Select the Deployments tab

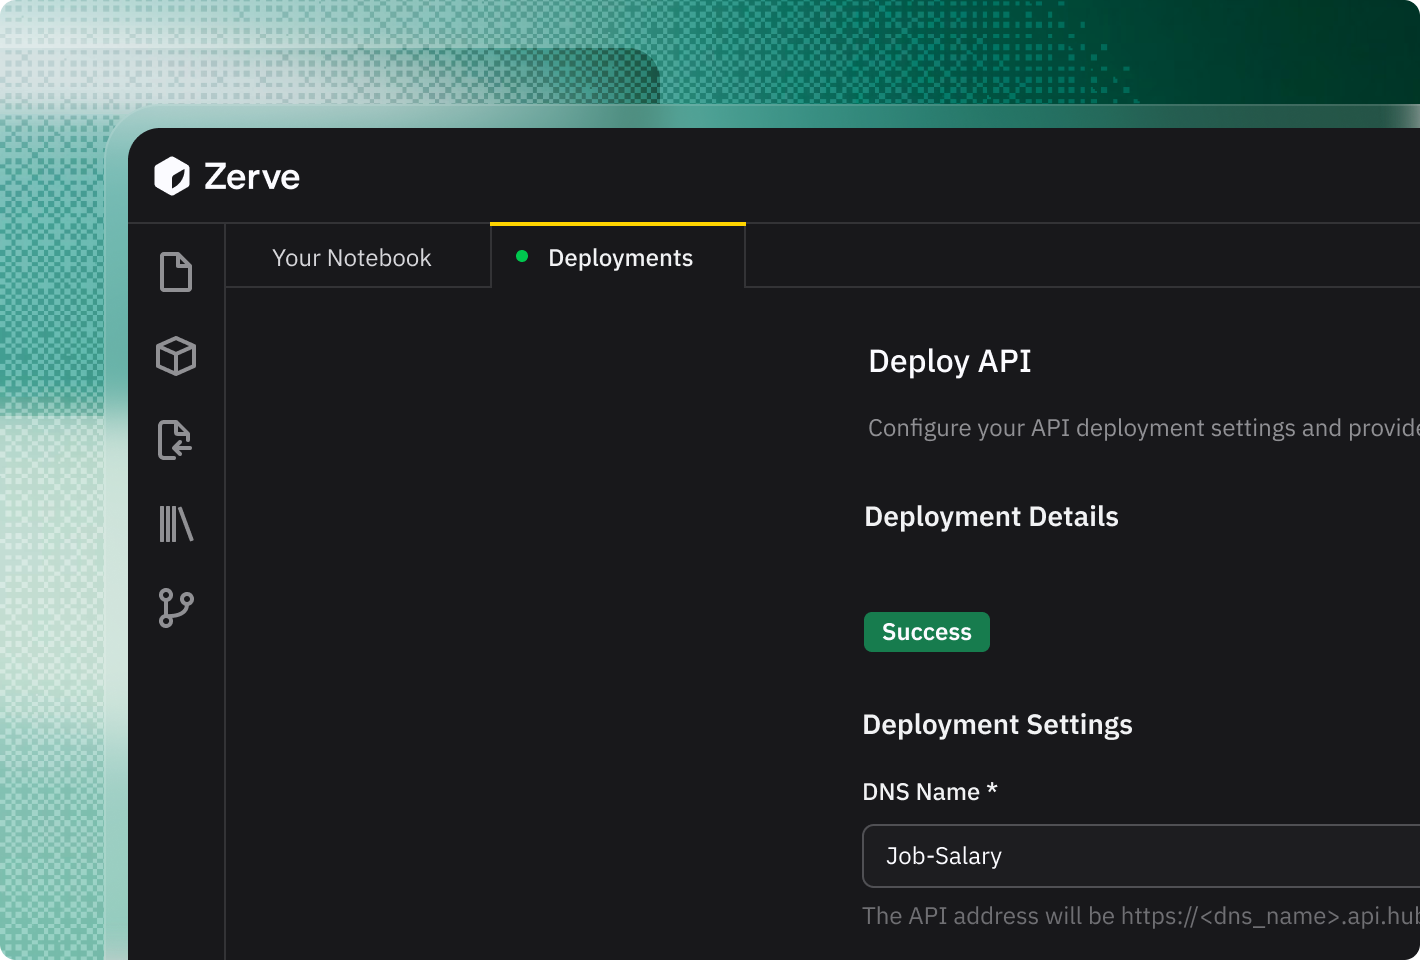point(620,258)
